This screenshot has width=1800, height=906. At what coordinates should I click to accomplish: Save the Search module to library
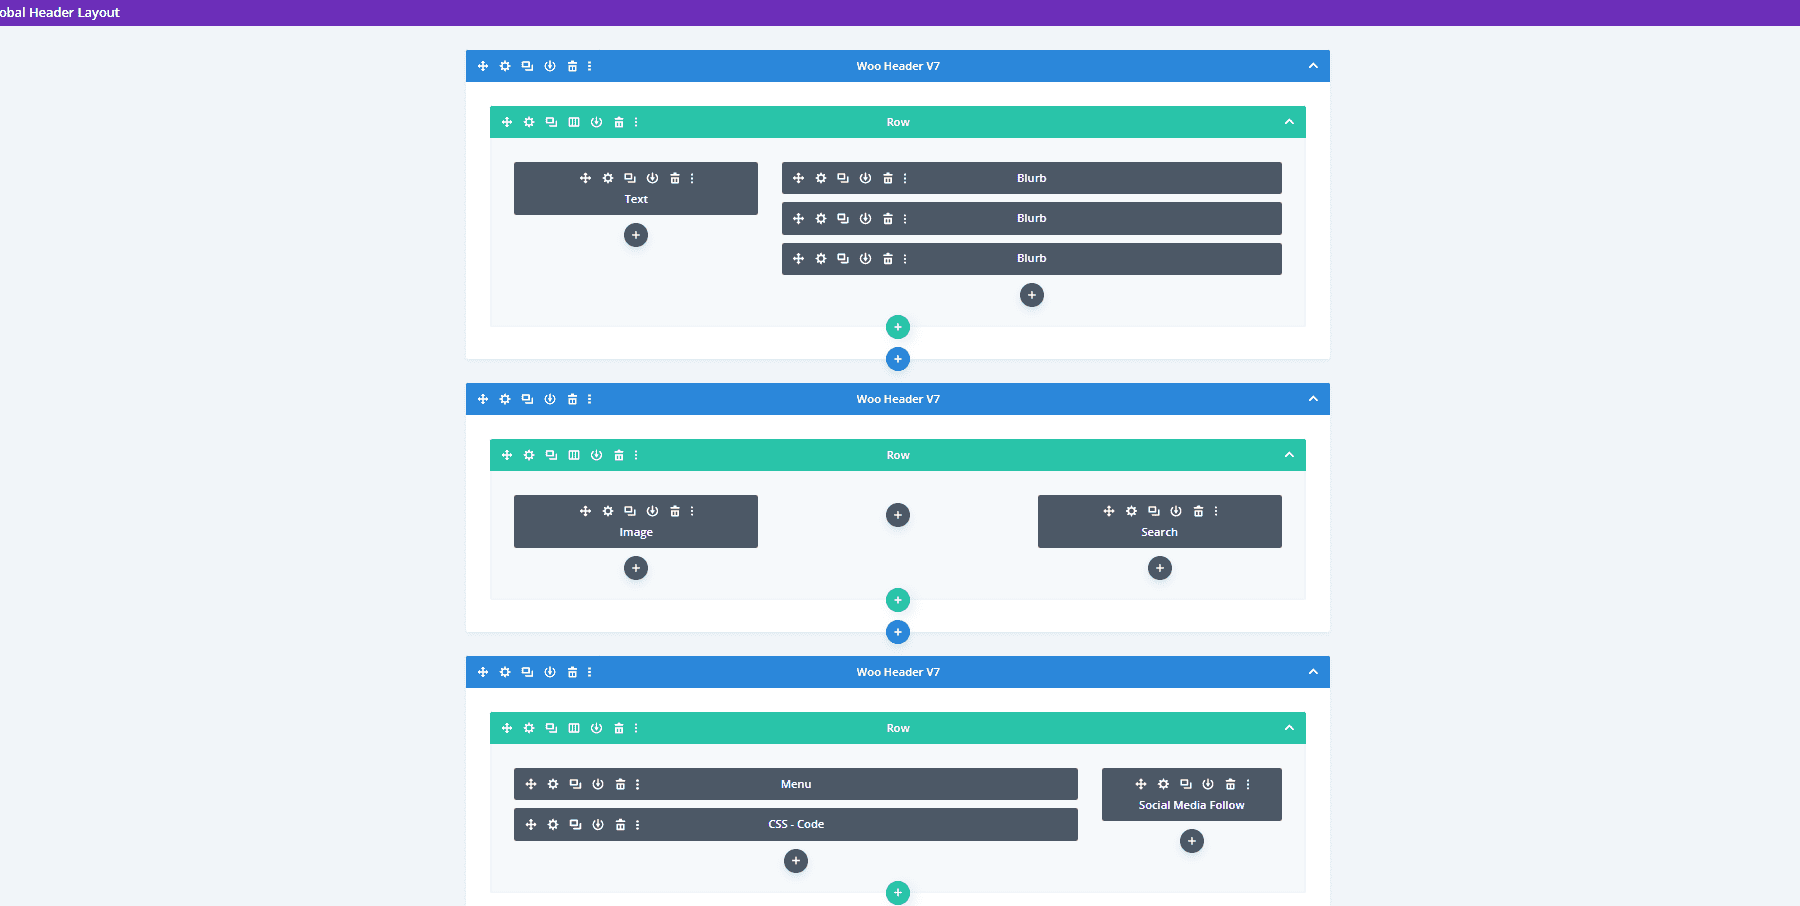point(1176,511)
